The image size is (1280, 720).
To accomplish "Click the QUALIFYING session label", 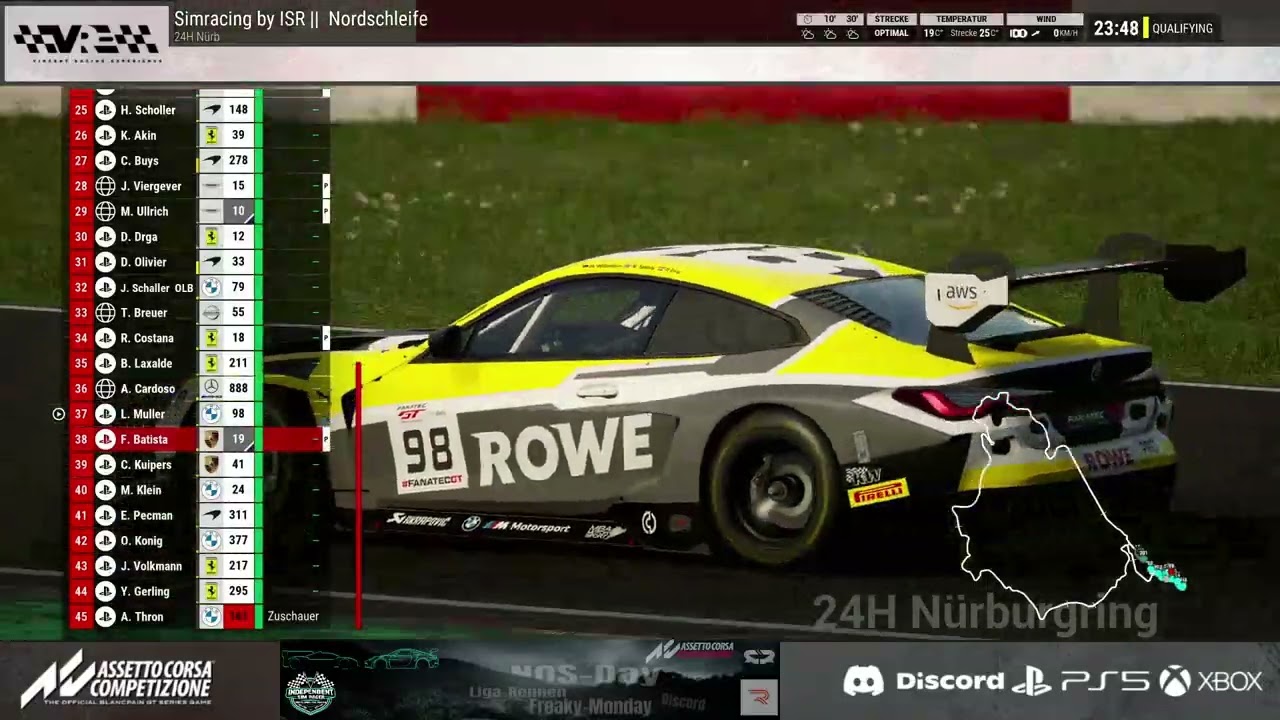I will (x=1182, y=28).
